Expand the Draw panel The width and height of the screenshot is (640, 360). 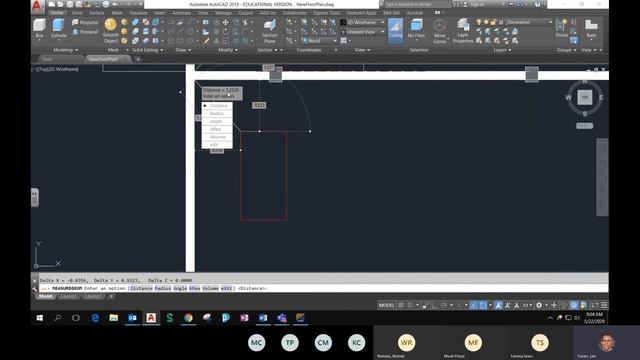[183, 50]
